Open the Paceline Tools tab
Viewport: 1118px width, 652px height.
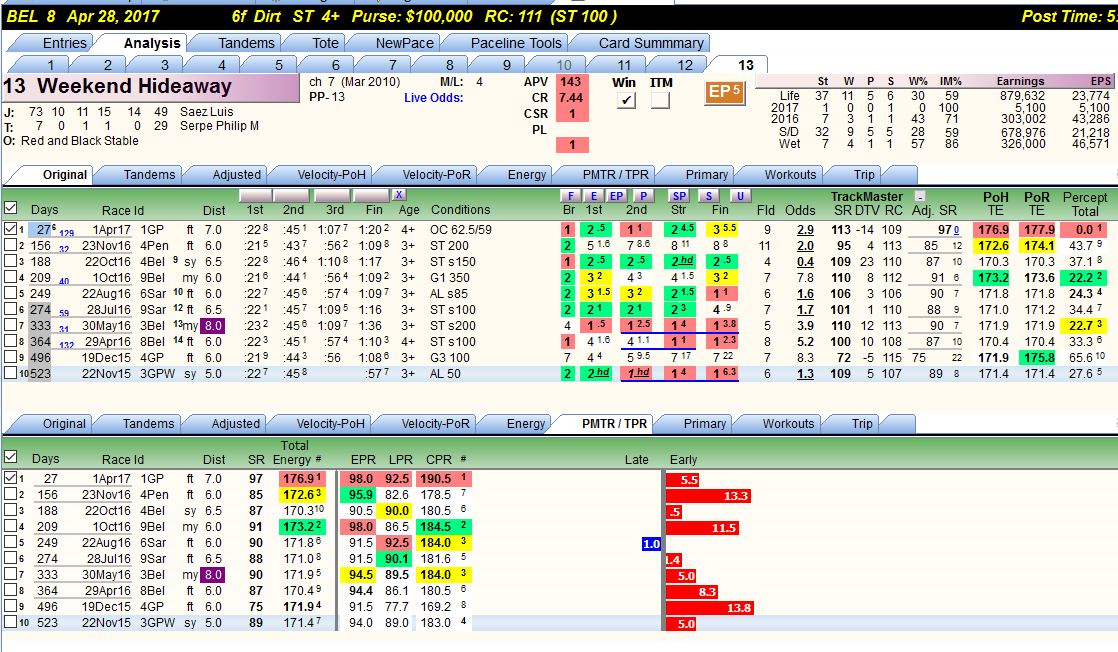[x=516, y=43]
